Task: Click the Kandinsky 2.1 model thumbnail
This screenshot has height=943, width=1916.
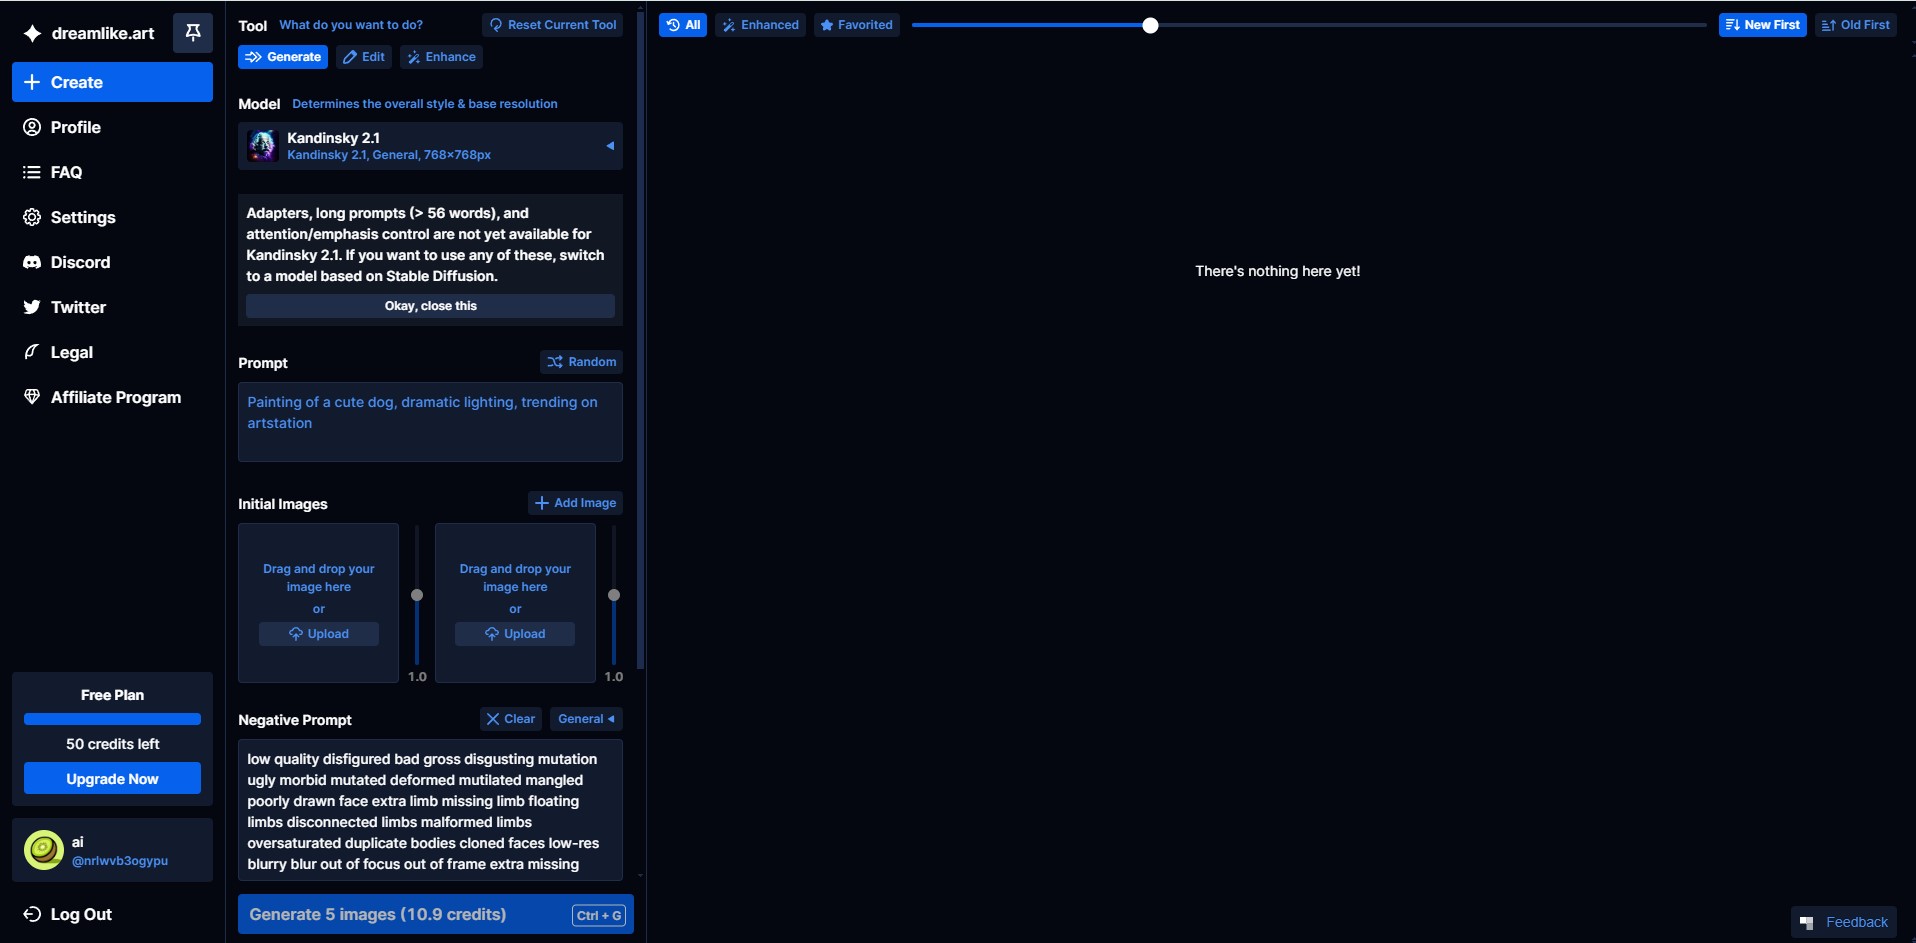Action: point(263,146)
